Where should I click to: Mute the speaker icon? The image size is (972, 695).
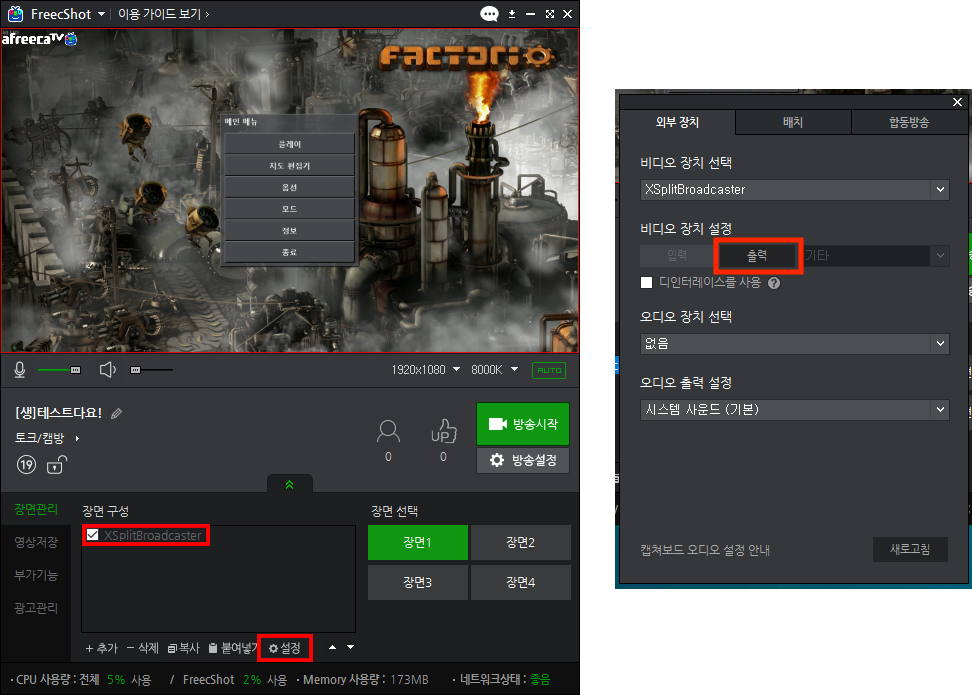tap(108, 370)
